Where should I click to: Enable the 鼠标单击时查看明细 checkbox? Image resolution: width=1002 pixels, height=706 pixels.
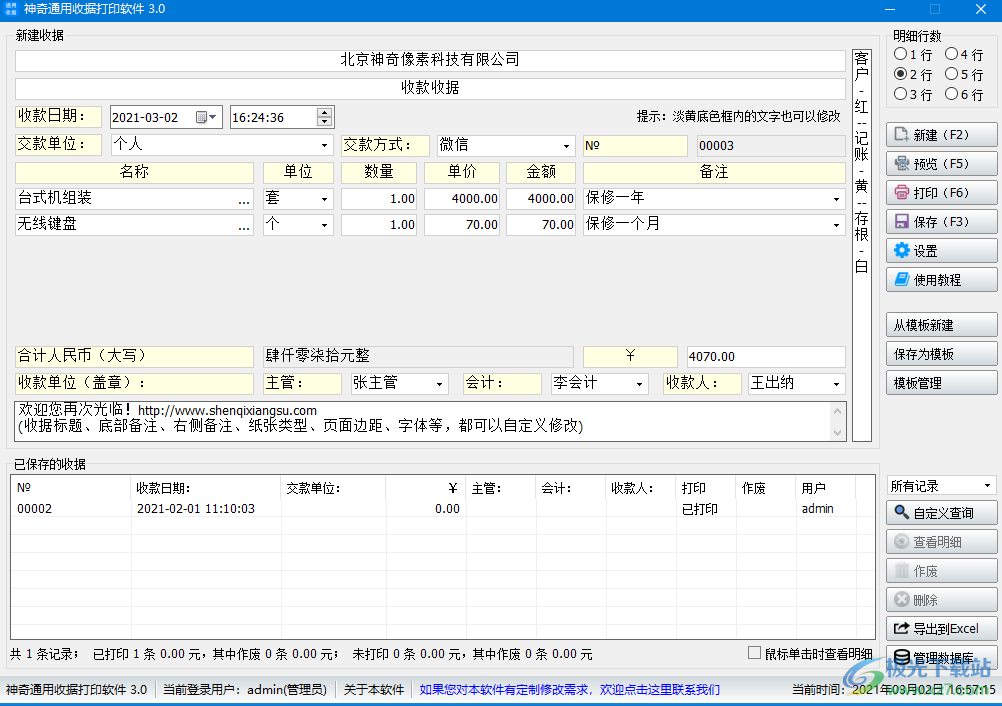(x=754, y=653)
